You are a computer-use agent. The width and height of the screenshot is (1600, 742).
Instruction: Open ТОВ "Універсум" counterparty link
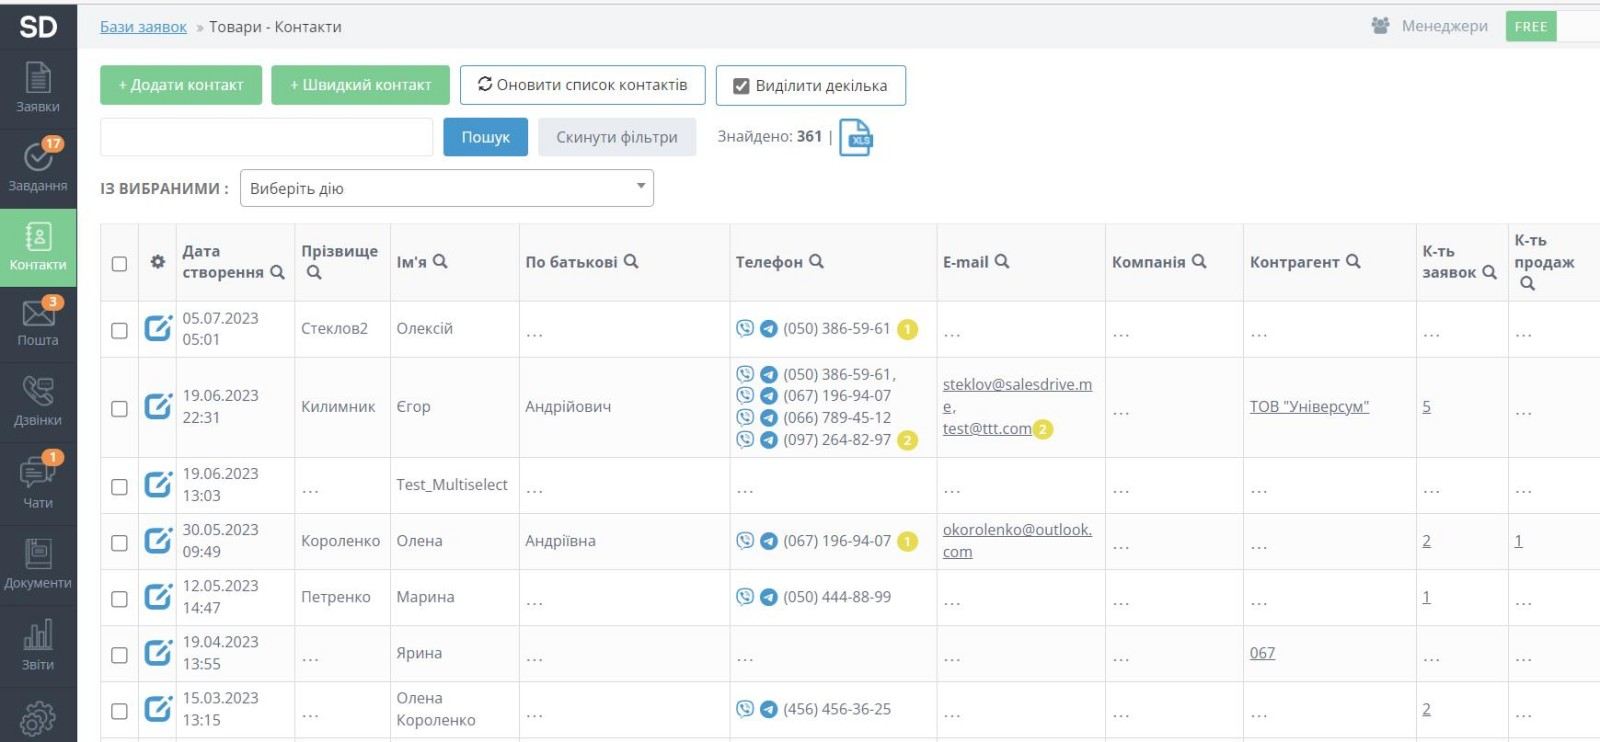pyautogui.click(x=1309, y=407)
